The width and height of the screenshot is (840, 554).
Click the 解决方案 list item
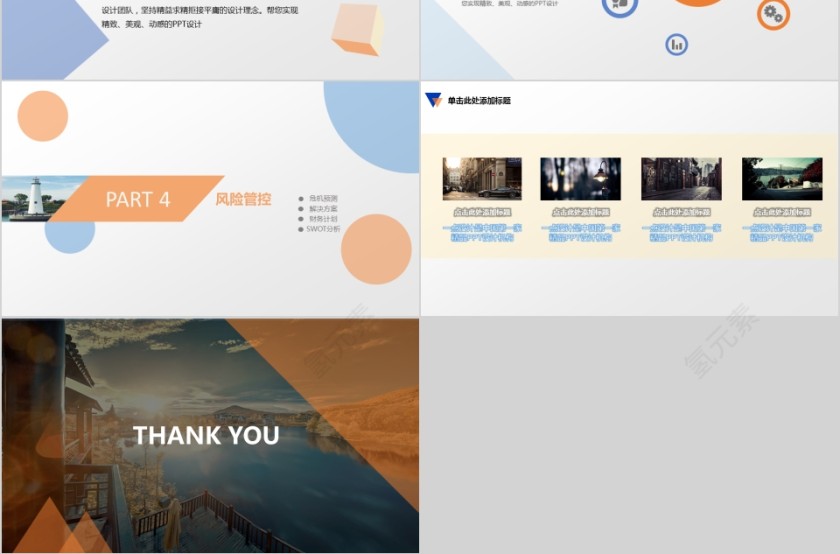click(x=323, y=208)
